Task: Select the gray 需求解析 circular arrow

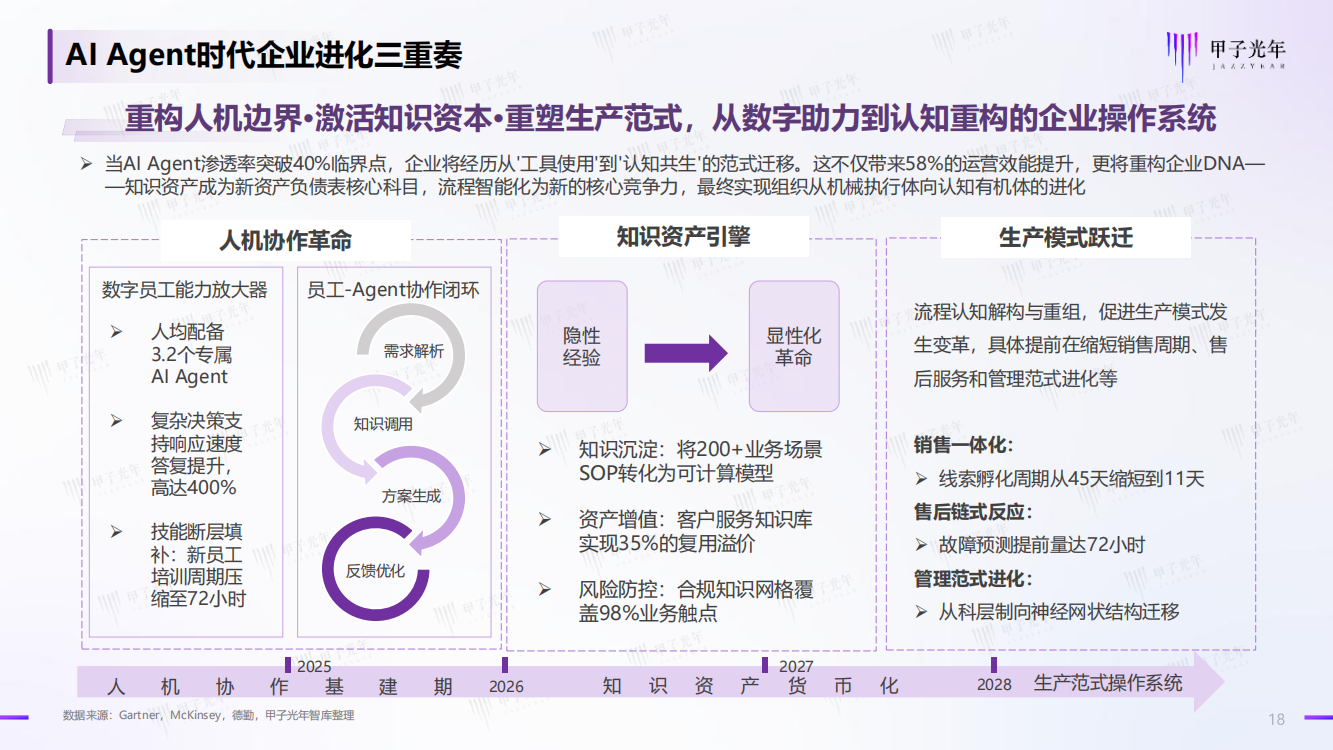Action: click(x=413, y=352)
